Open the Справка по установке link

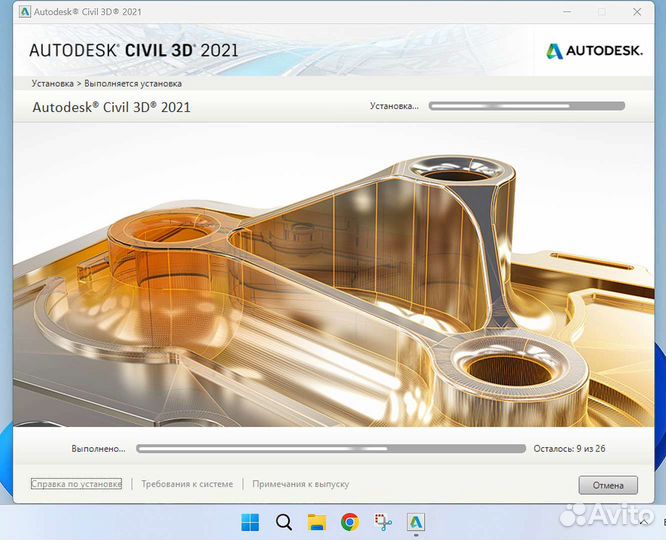coord(77,484)
